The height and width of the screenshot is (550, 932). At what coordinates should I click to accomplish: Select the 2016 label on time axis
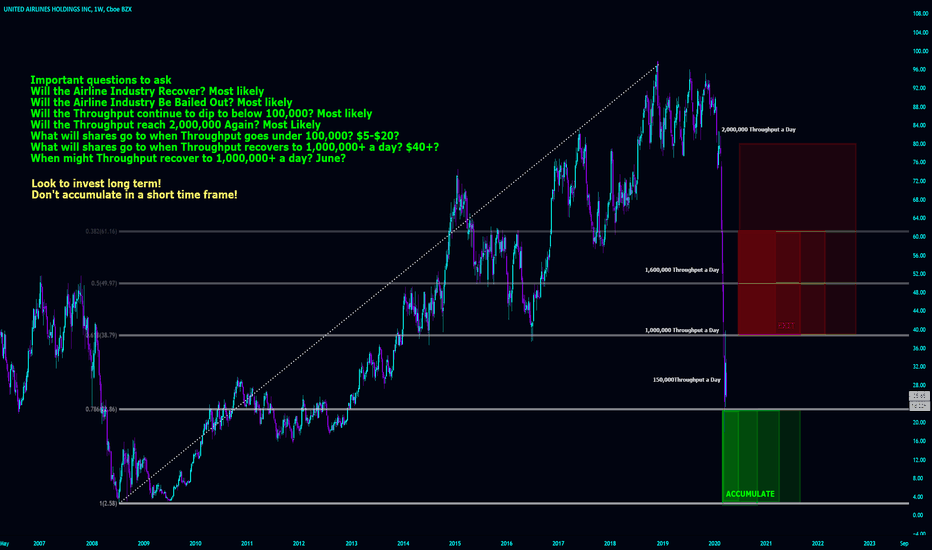pyautogui.click(x=506, y=543)
